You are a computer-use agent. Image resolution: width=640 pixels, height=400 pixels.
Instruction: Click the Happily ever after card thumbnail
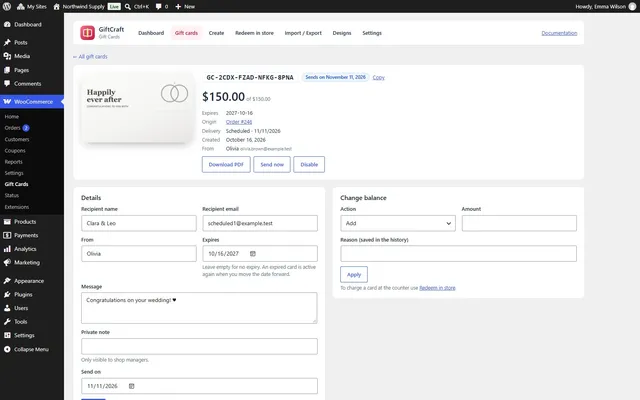click(138, 109)
